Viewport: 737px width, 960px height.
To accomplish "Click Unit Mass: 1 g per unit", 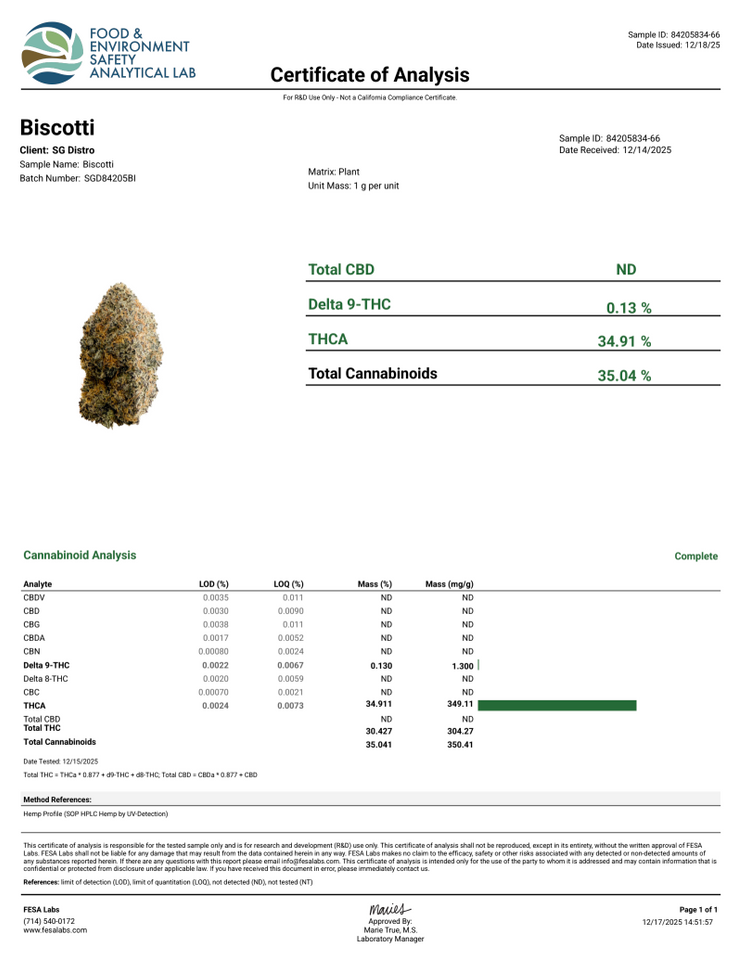I will point(353,186).
